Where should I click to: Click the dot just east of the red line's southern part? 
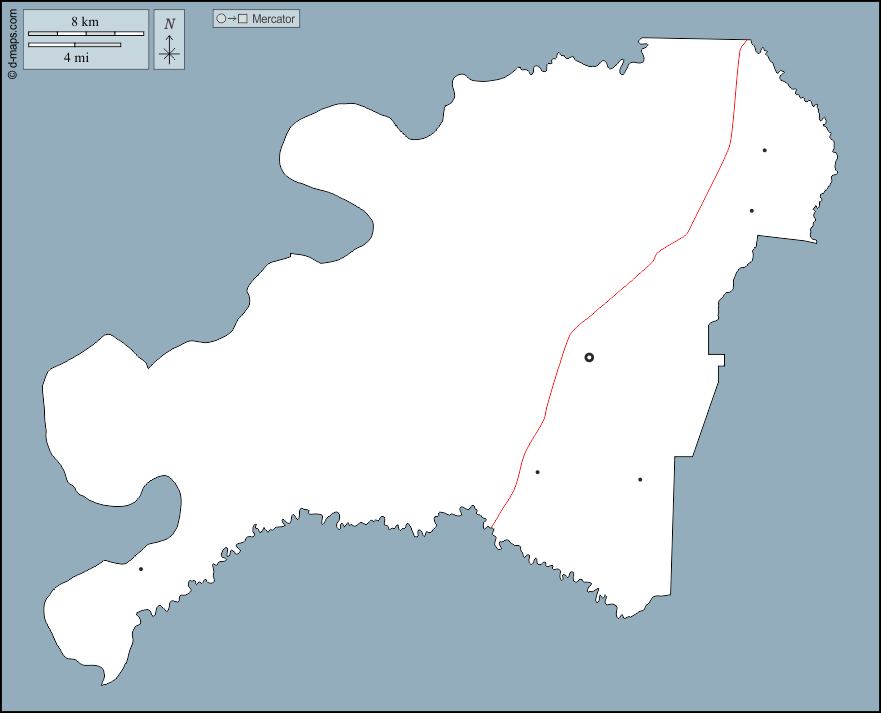pyautogui.click(x=537, y=472)
